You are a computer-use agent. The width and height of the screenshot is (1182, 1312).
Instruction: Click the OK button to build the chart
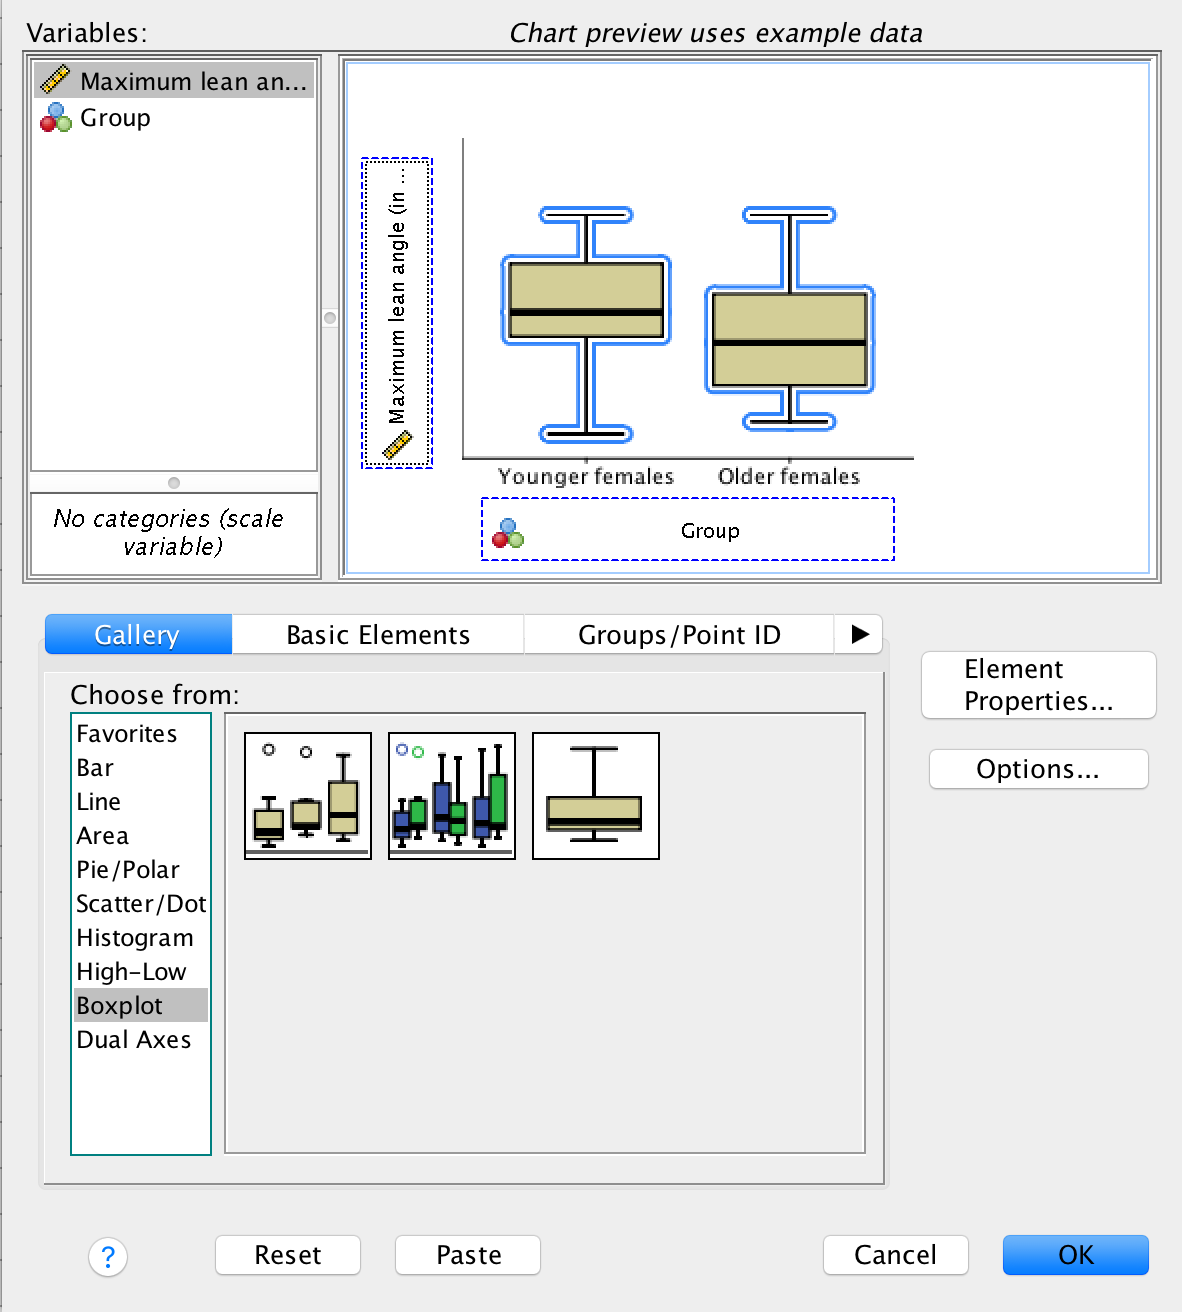pos(1075,1255)
